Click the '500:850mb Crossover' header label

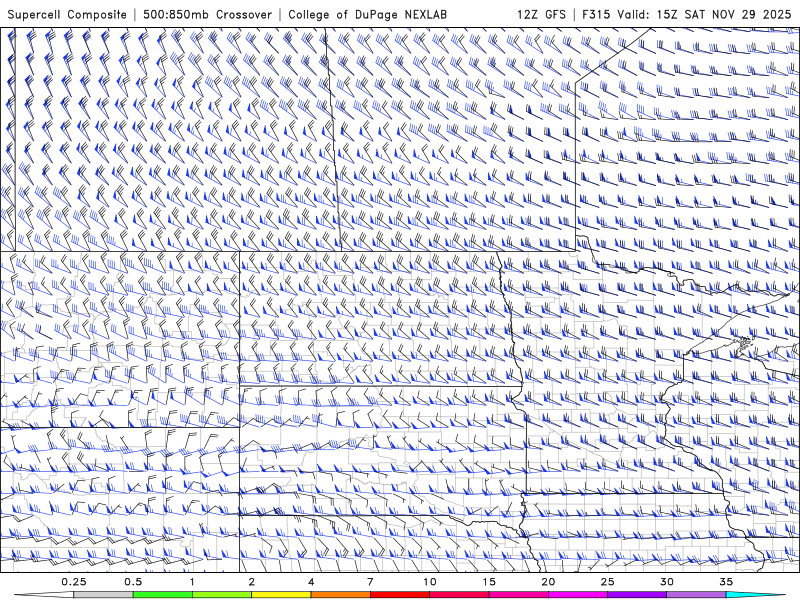click(x=208, y=15)
